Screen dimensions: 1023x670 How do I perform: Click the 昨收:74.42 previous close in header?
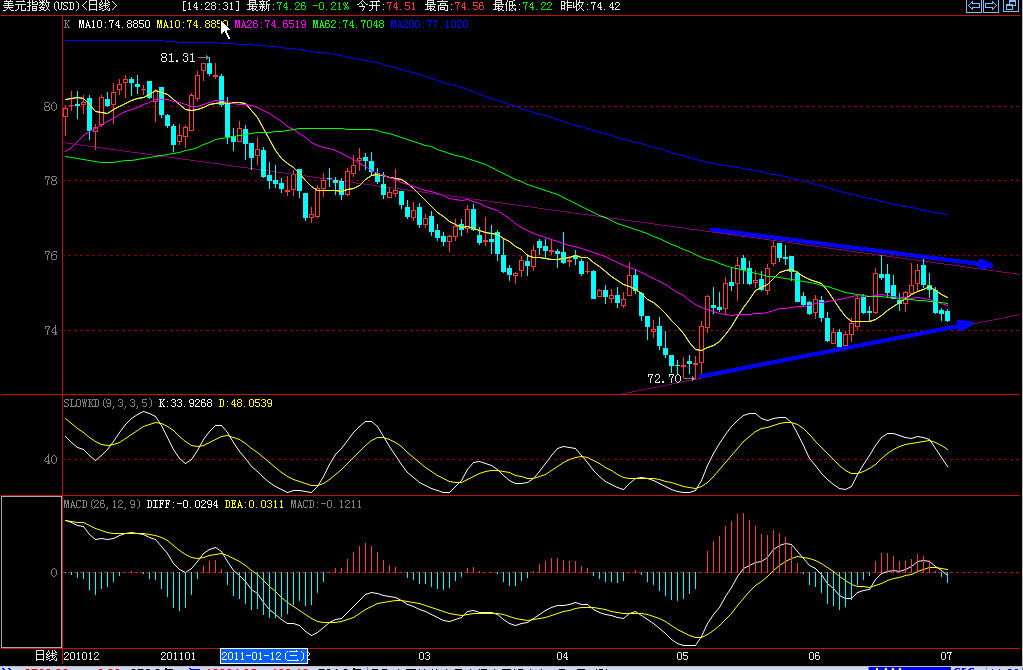click(x=590, y=6)
